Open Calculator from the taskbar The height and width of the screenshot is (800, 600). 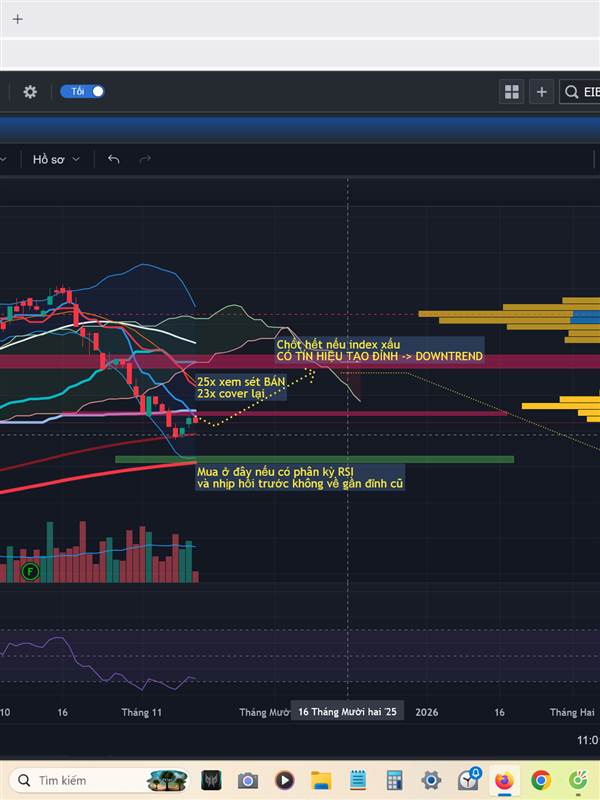pos(394,780)
